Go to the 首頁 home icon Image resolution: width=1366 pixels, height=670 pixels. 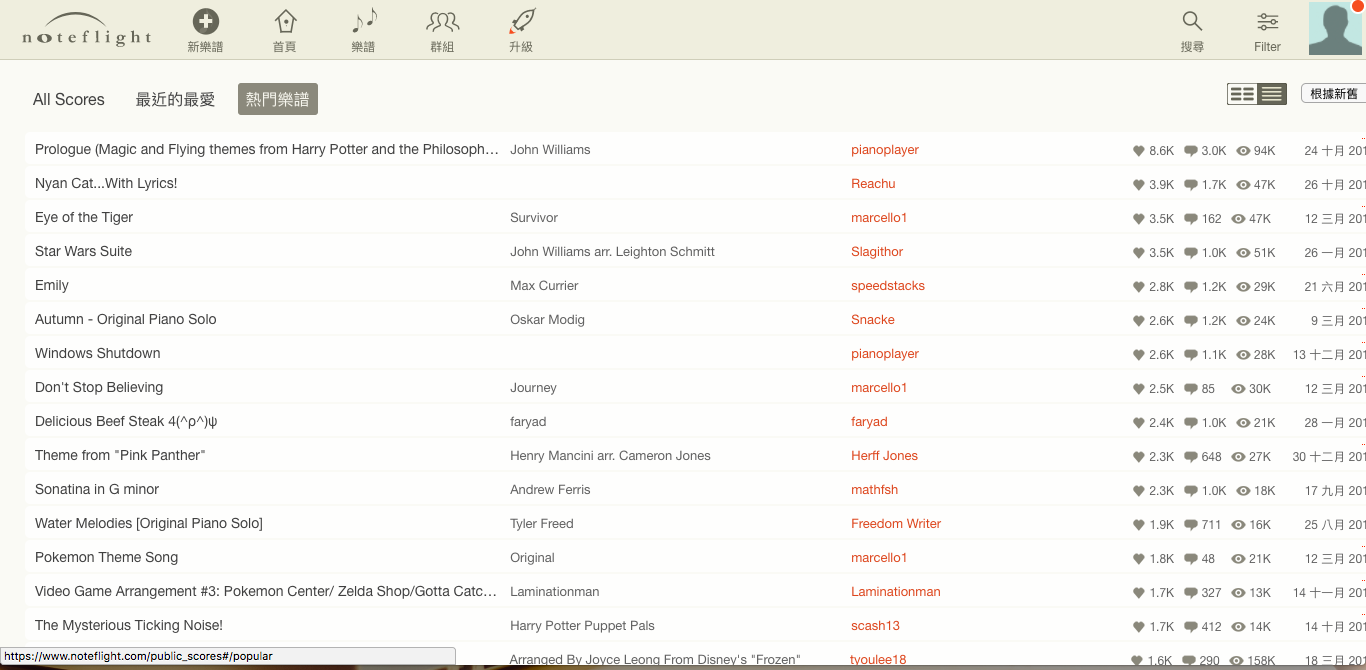(285, 30)
